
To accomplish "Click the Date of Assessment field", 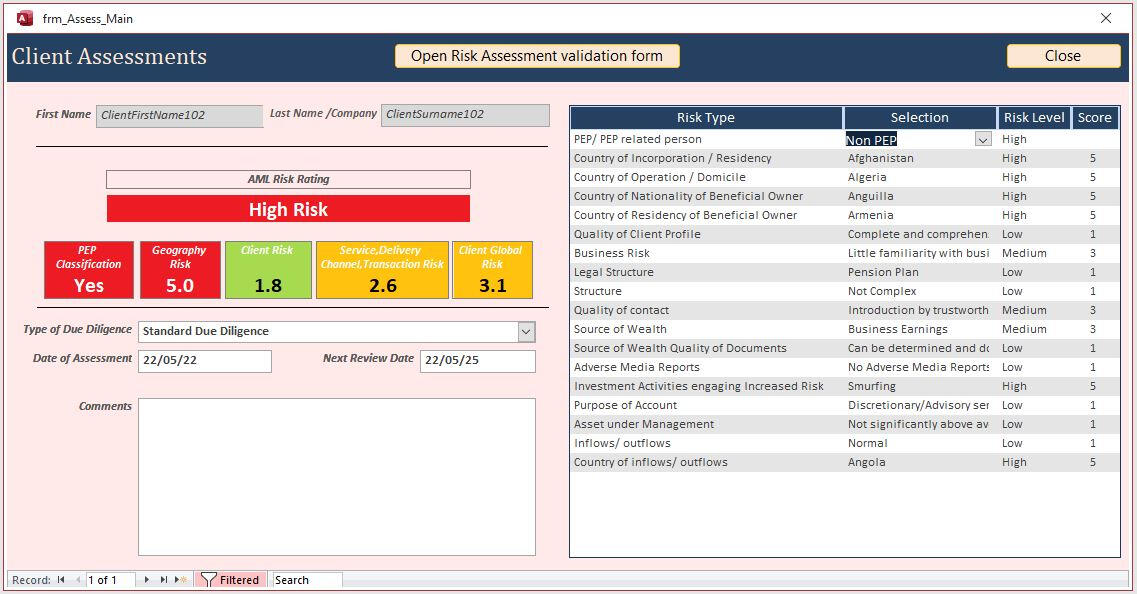I will [x=205, y=361].
